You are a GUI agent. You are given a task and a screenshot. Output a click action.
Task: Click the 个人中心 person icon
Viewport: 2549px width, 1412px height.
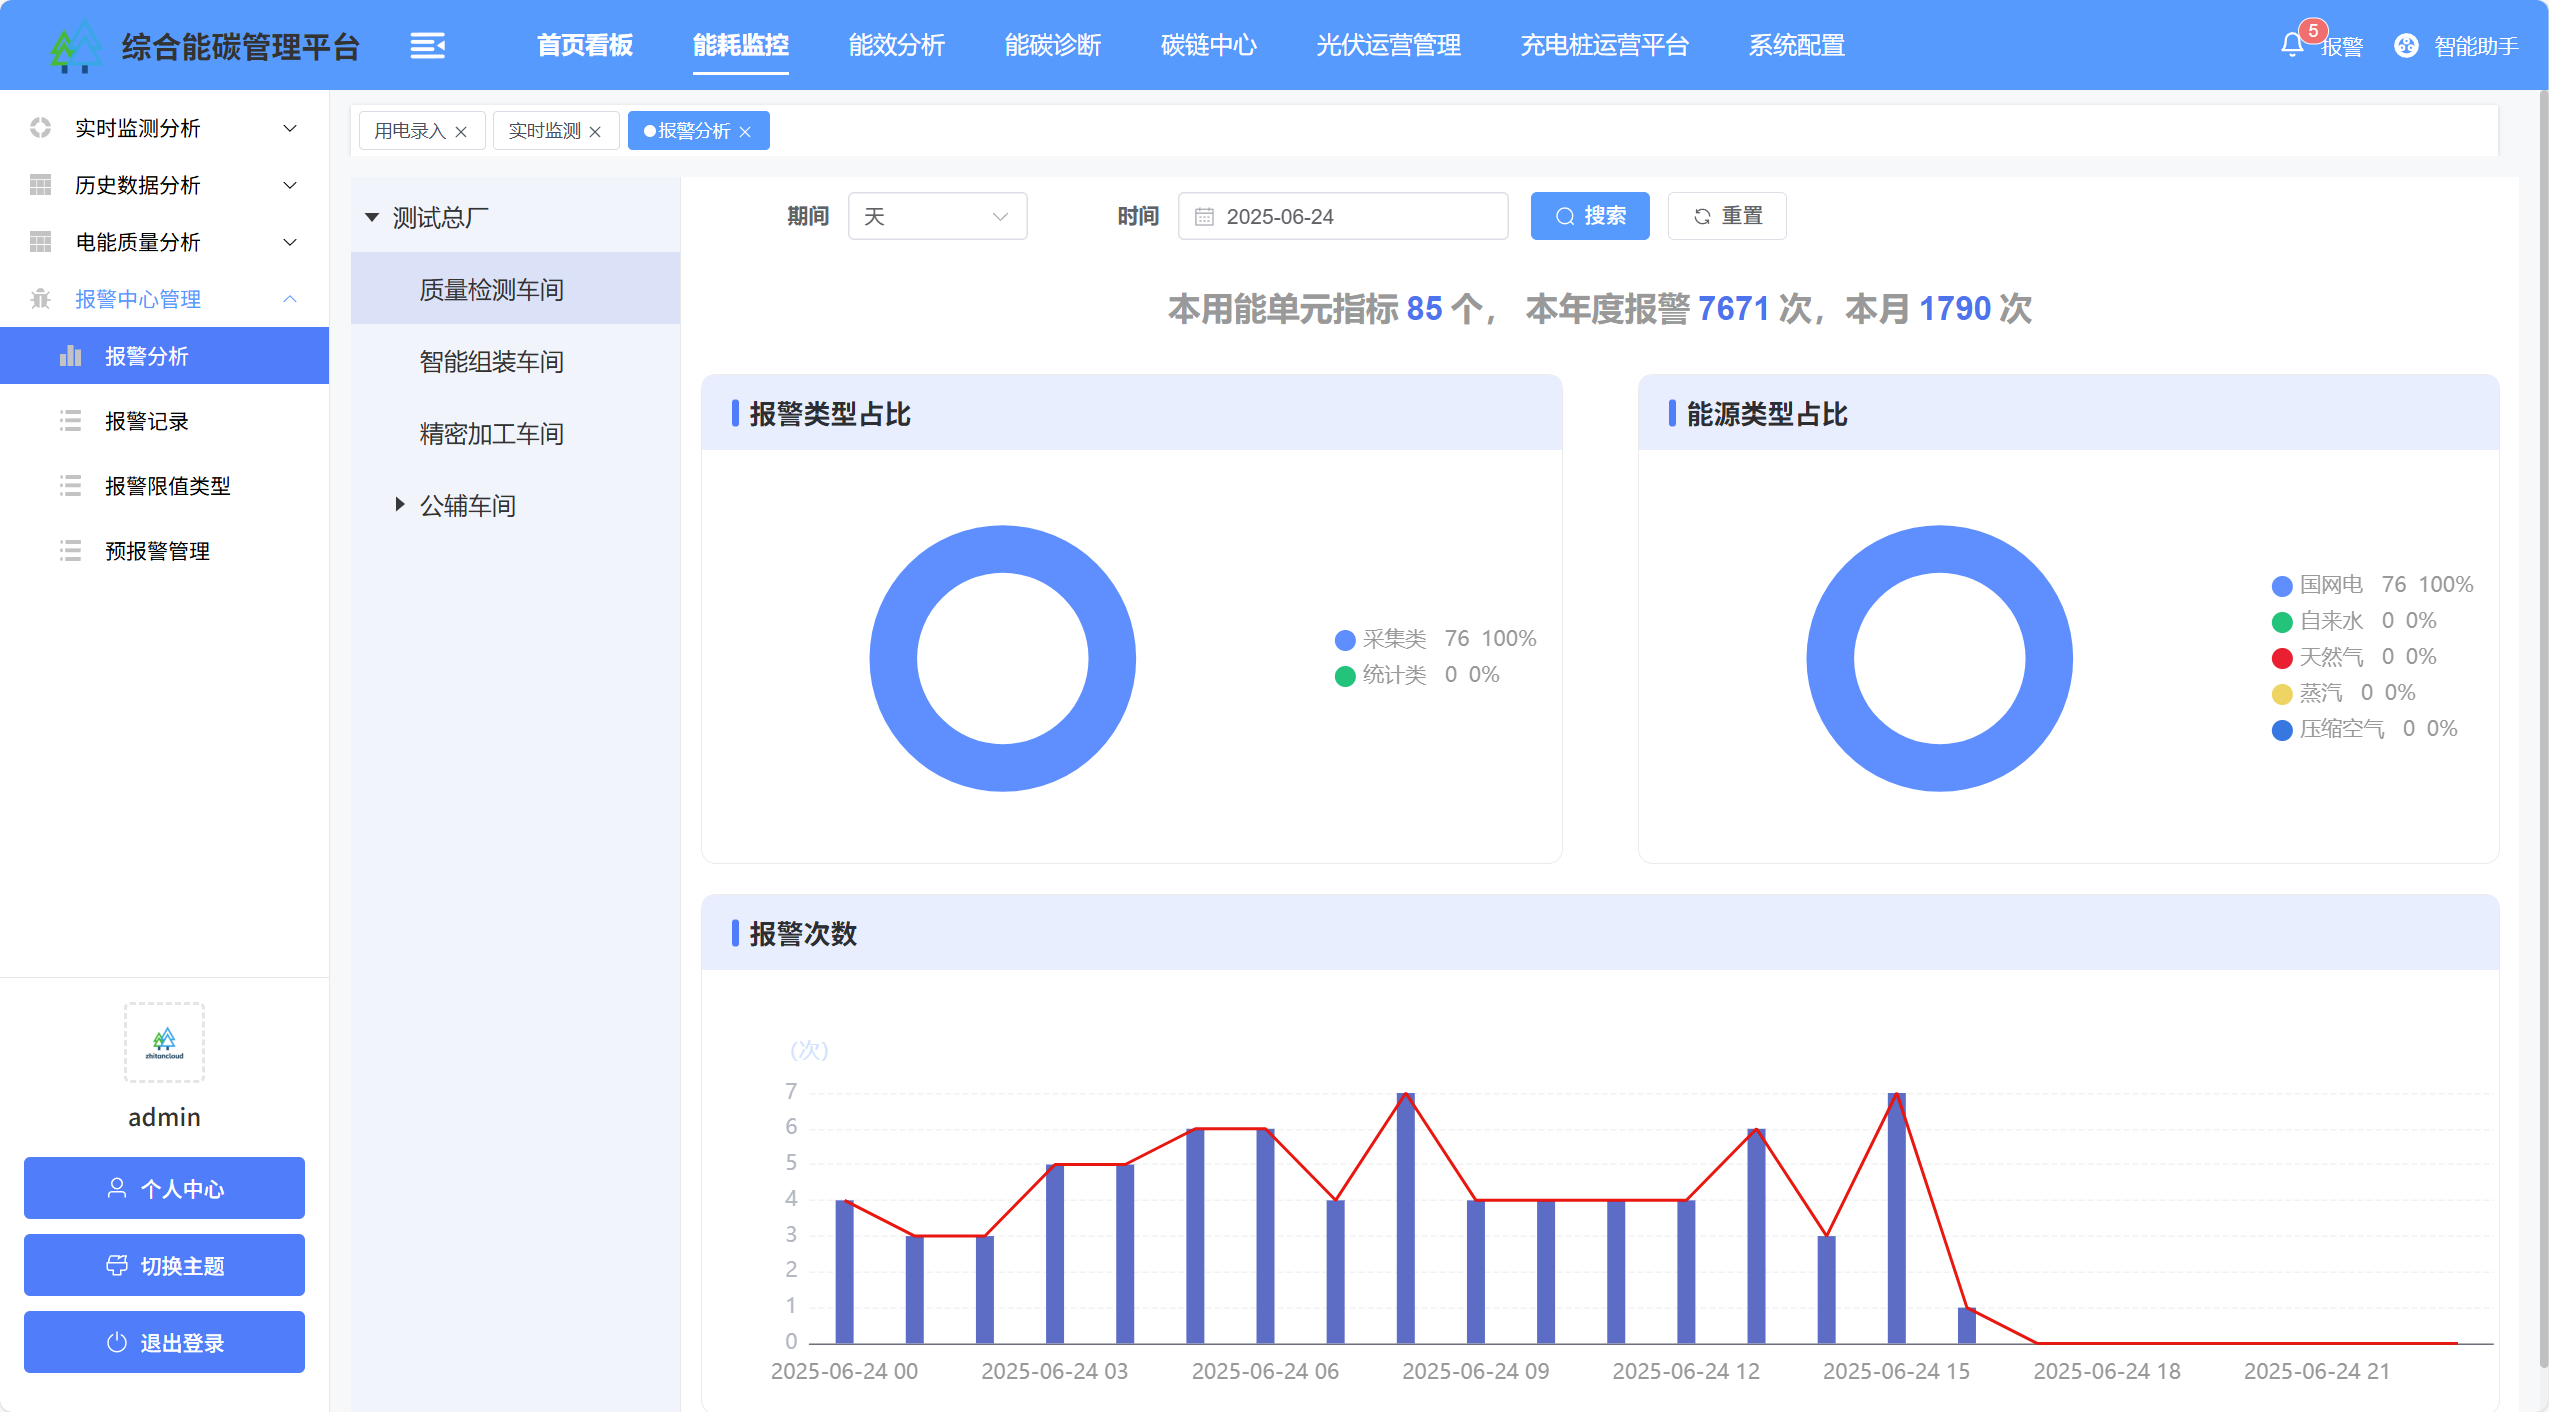115,1188
